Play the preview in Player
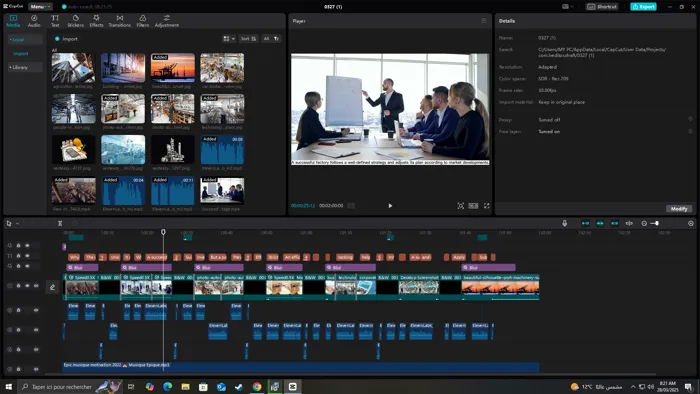The image size is (700, 394). point(390,206)
